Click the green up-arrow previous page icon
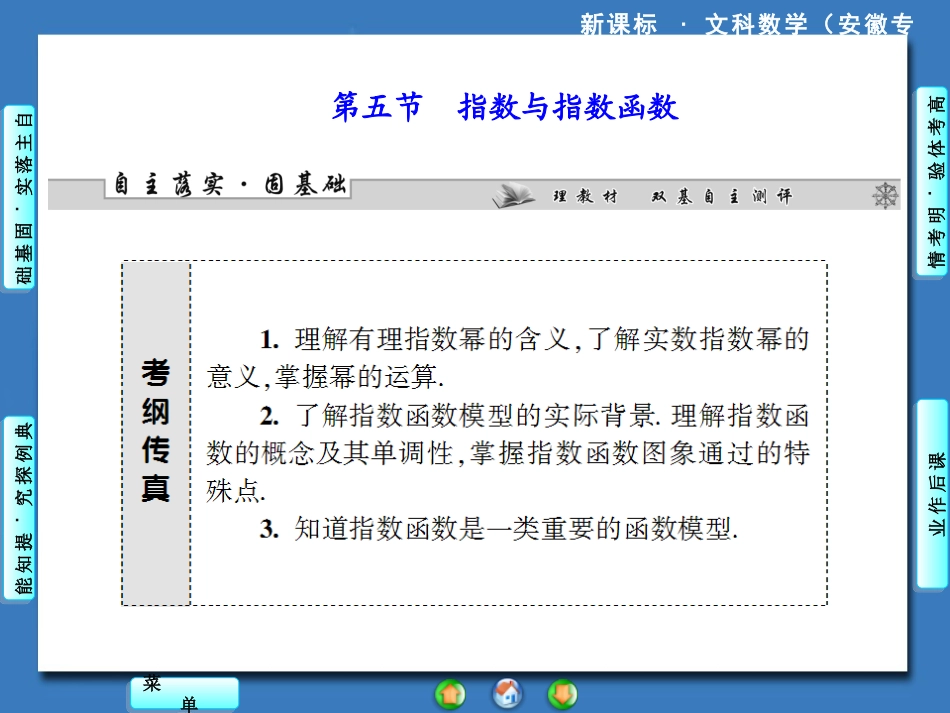 450,694
